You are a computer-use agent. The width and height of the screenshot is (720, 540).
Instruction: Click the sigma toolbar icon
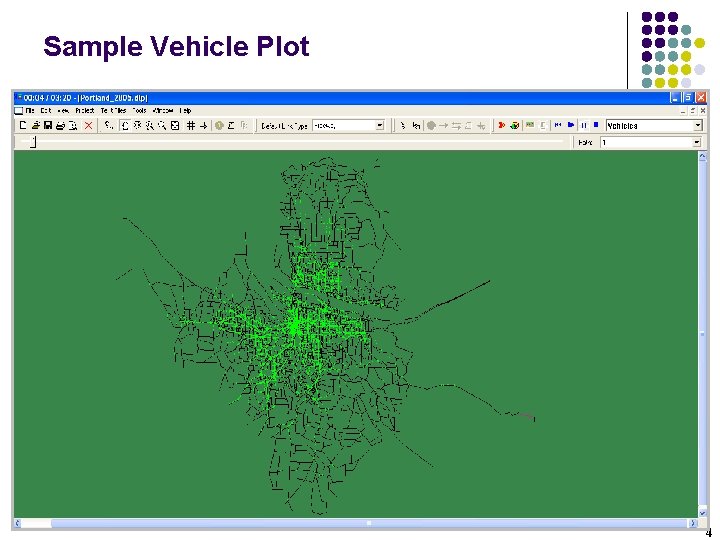(231, 125)
